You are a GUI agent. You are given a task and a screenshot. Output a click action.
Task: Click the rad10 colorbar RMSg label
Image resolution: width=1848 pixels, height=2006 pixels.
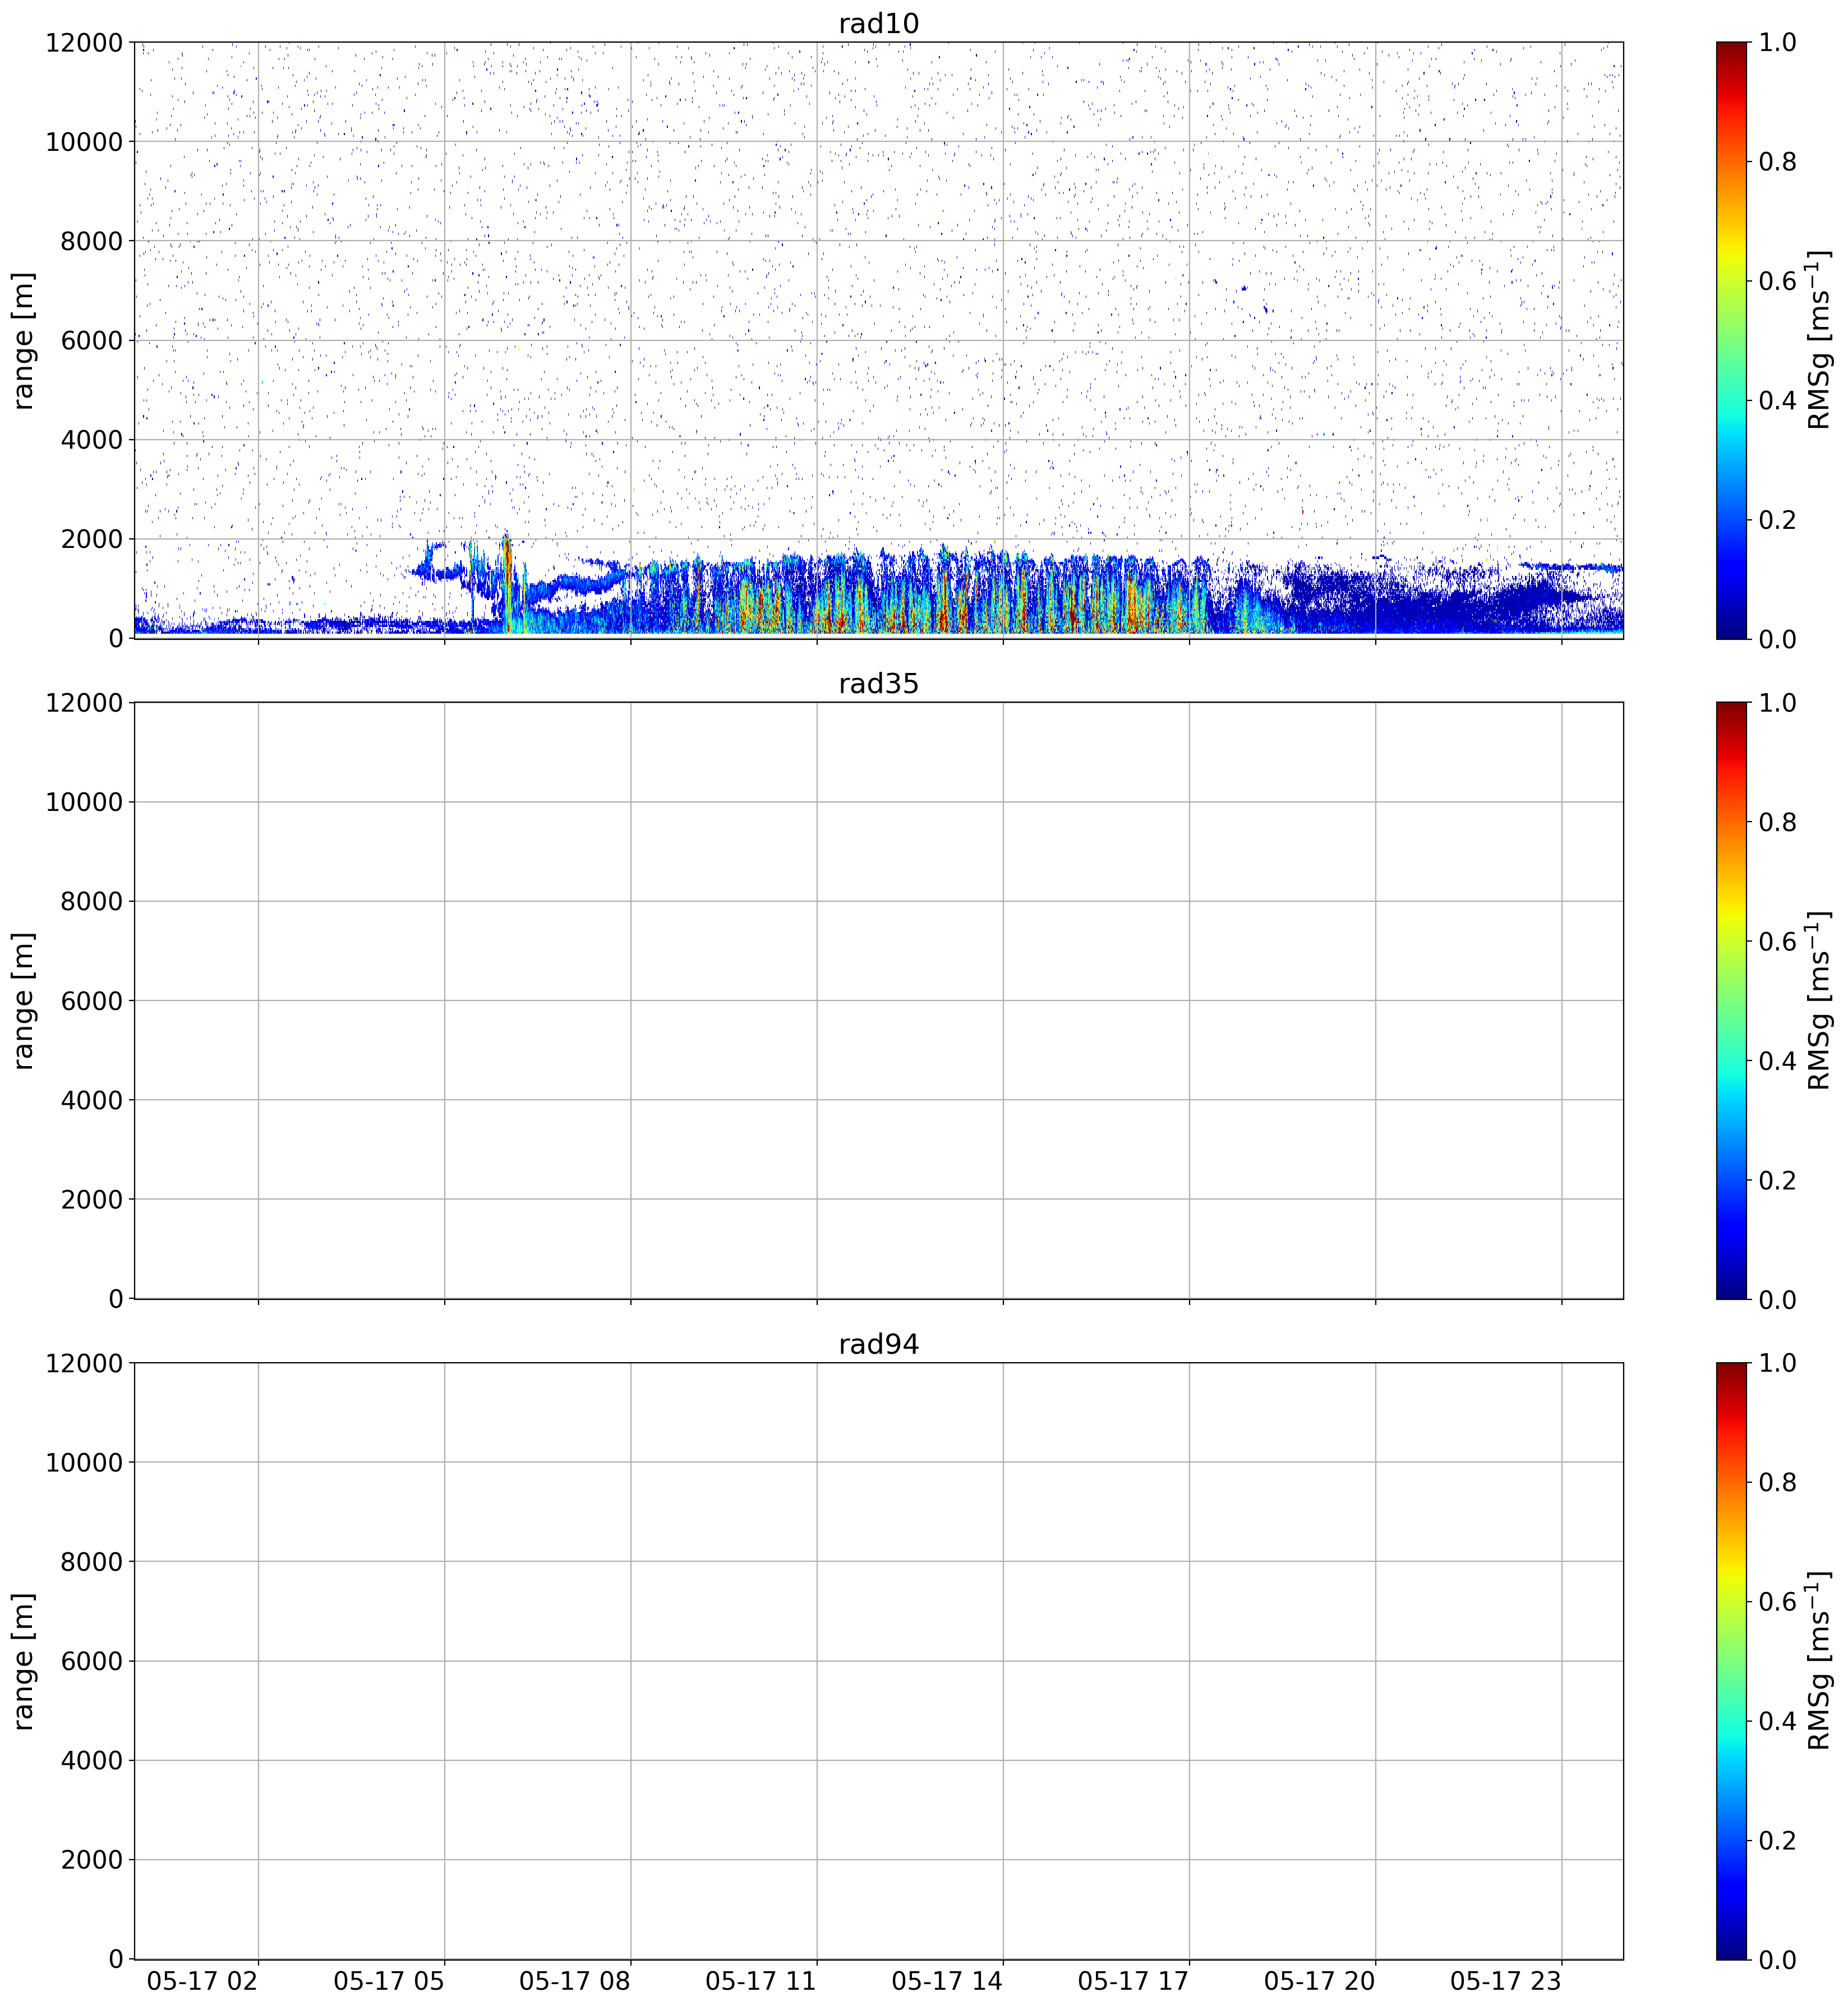[1819, 340]
